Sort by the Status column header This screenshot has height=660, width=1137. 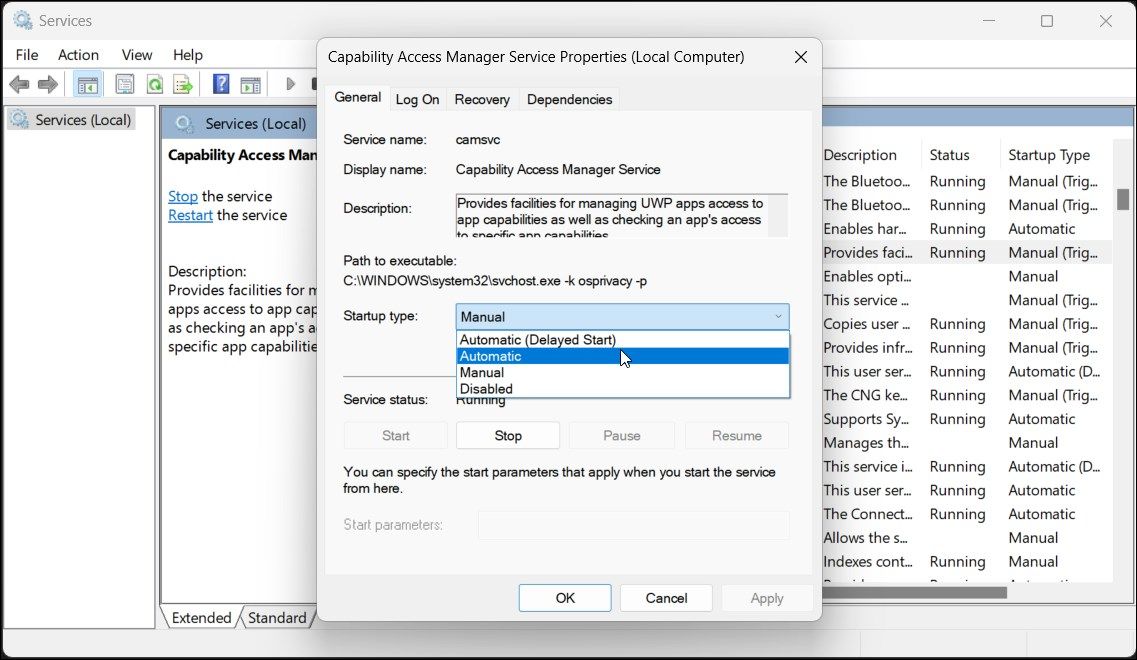tap(959, 155)
